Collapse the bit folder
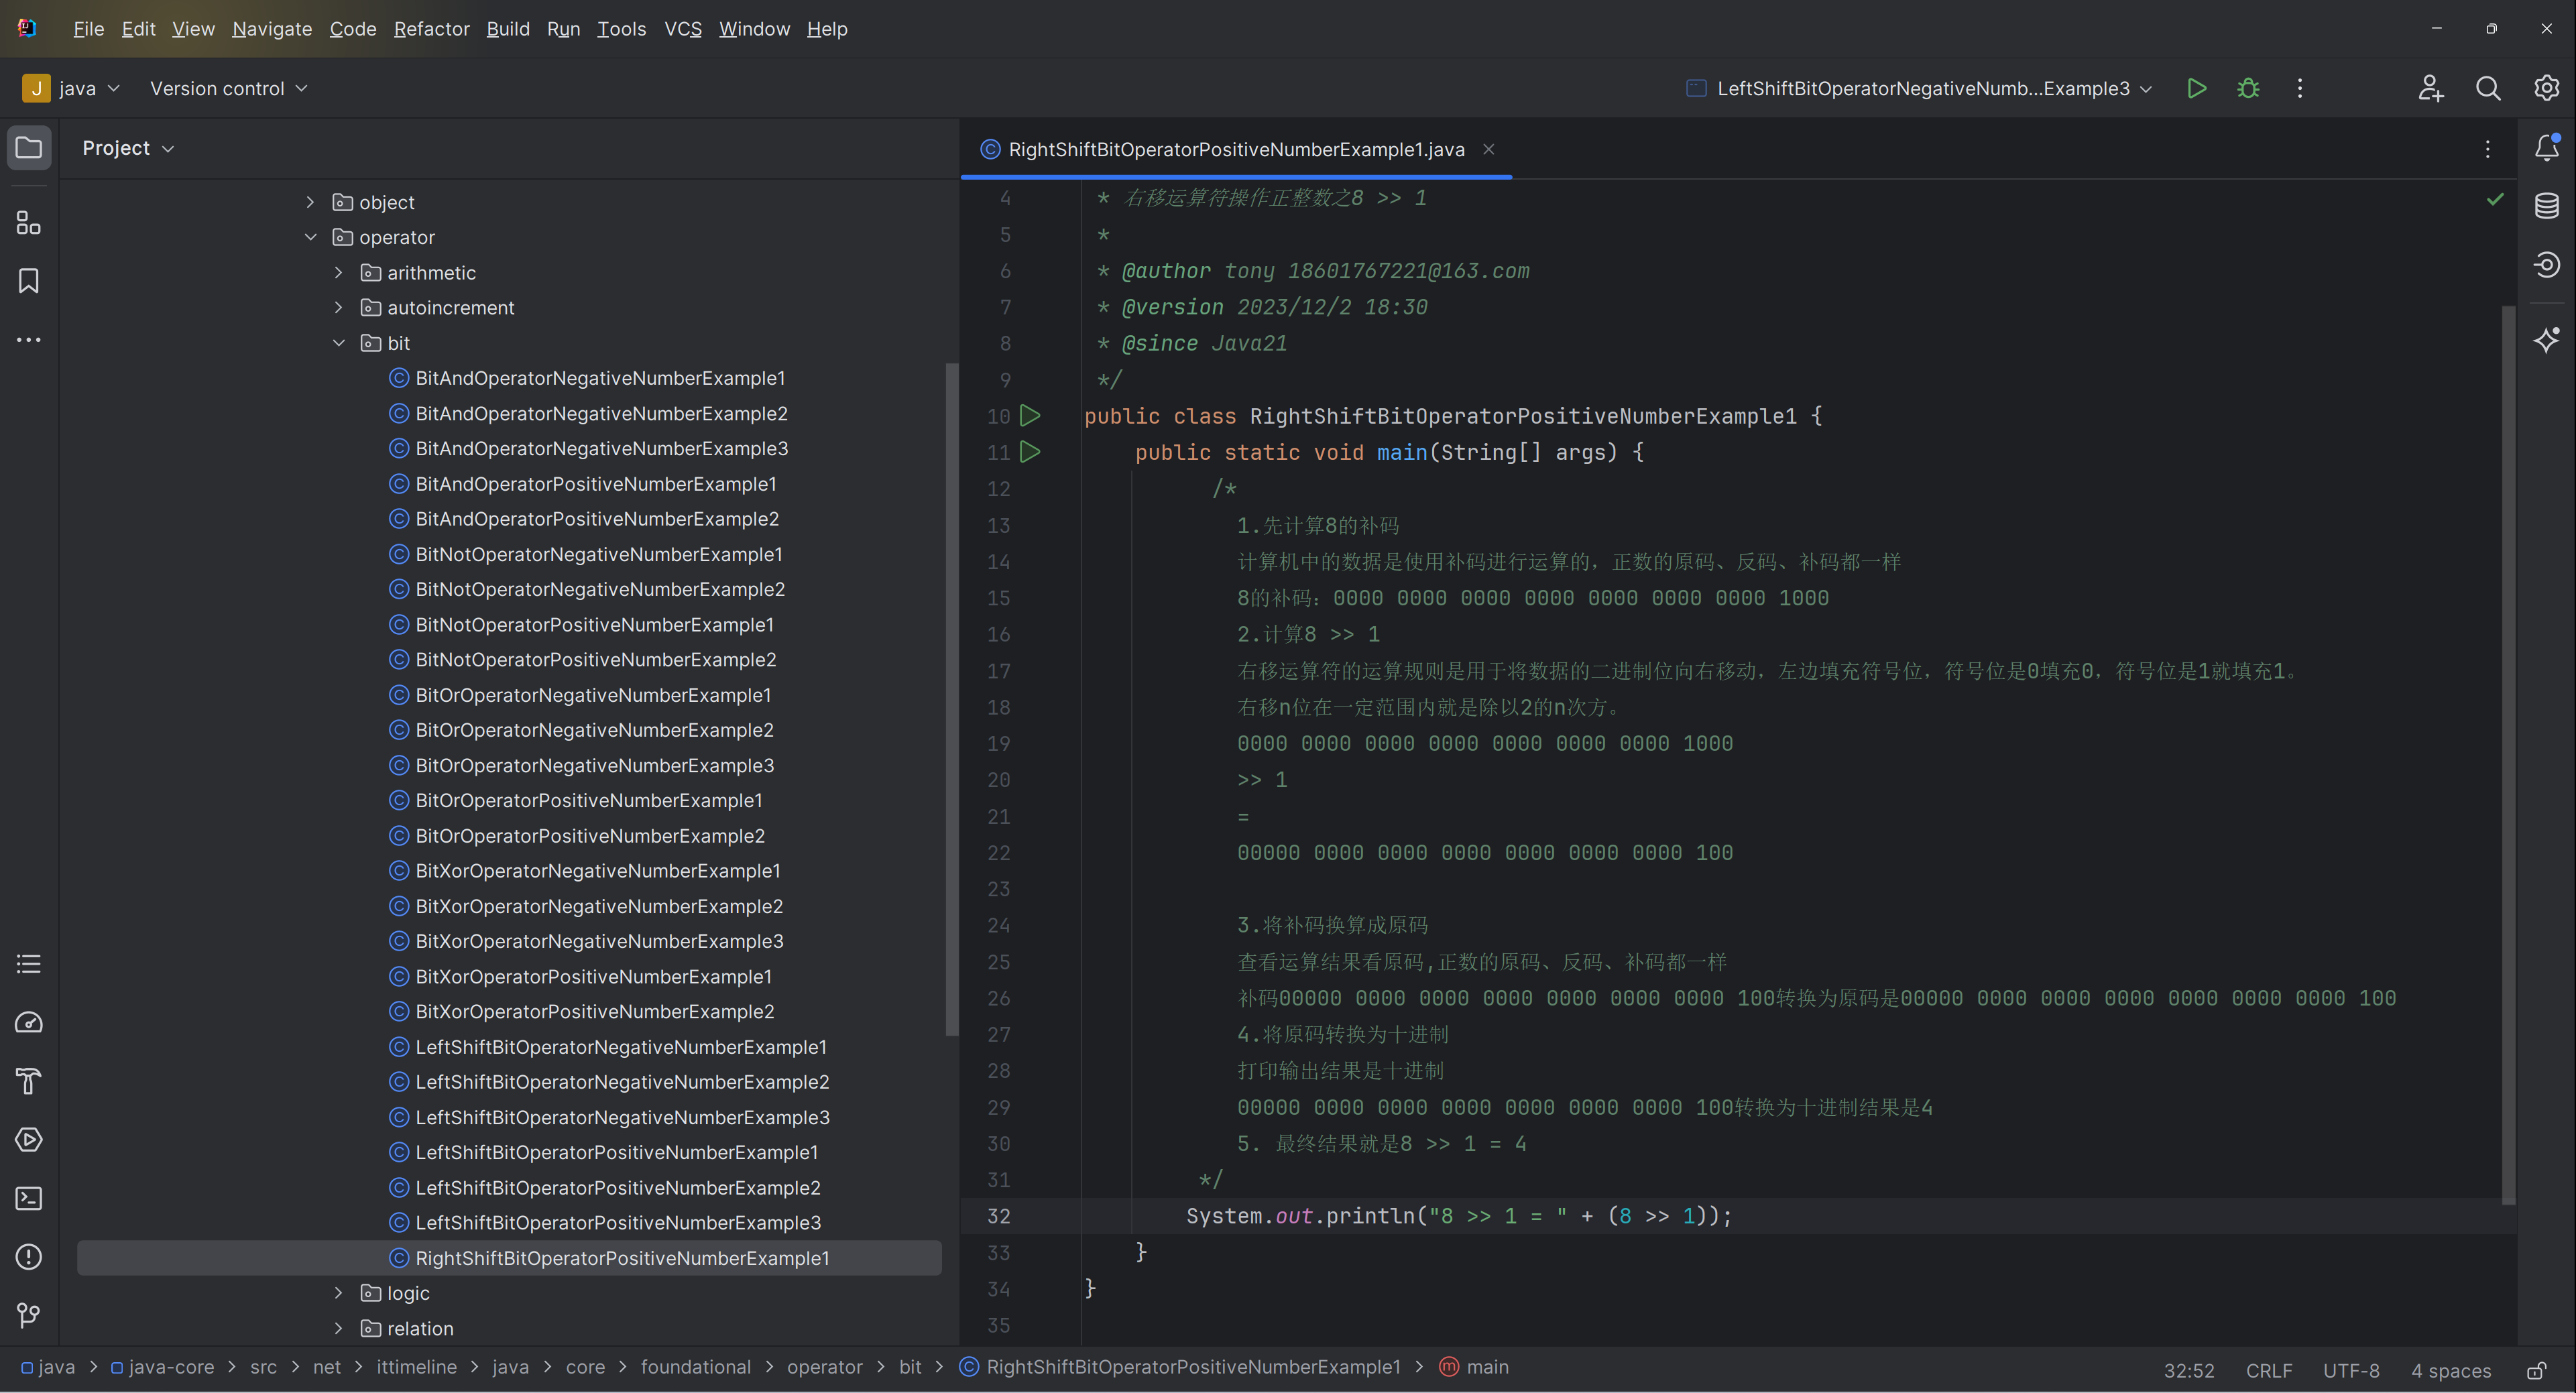This screenshot has width=2576, height=1393. (338, 343)
